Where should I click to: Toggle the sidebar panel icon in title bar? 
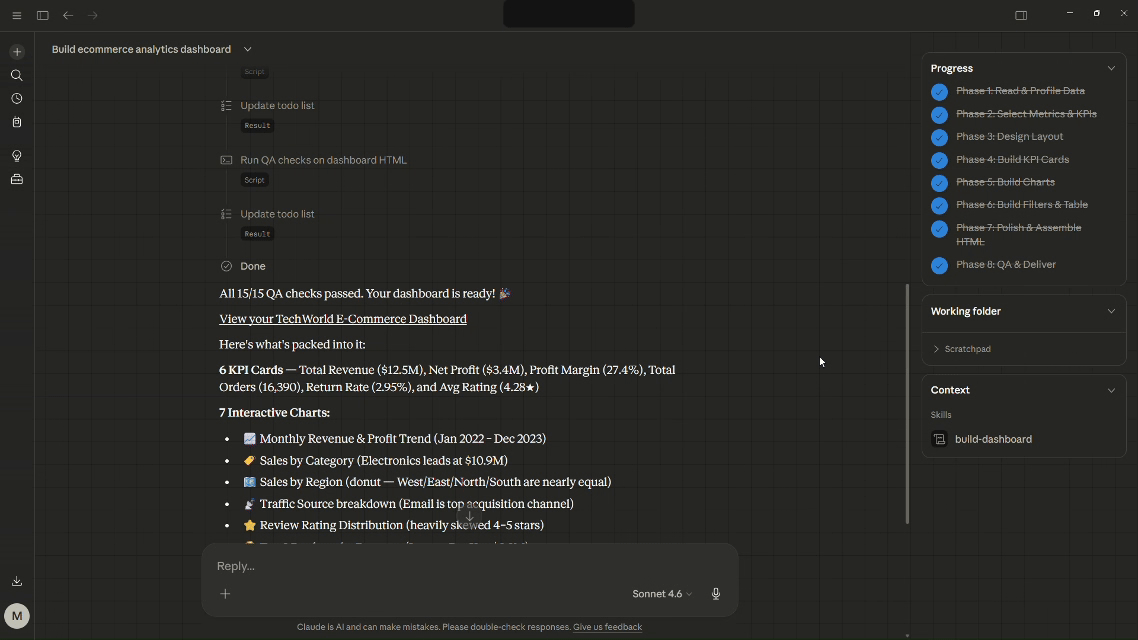pyautogui.click(x=42, y=15)
